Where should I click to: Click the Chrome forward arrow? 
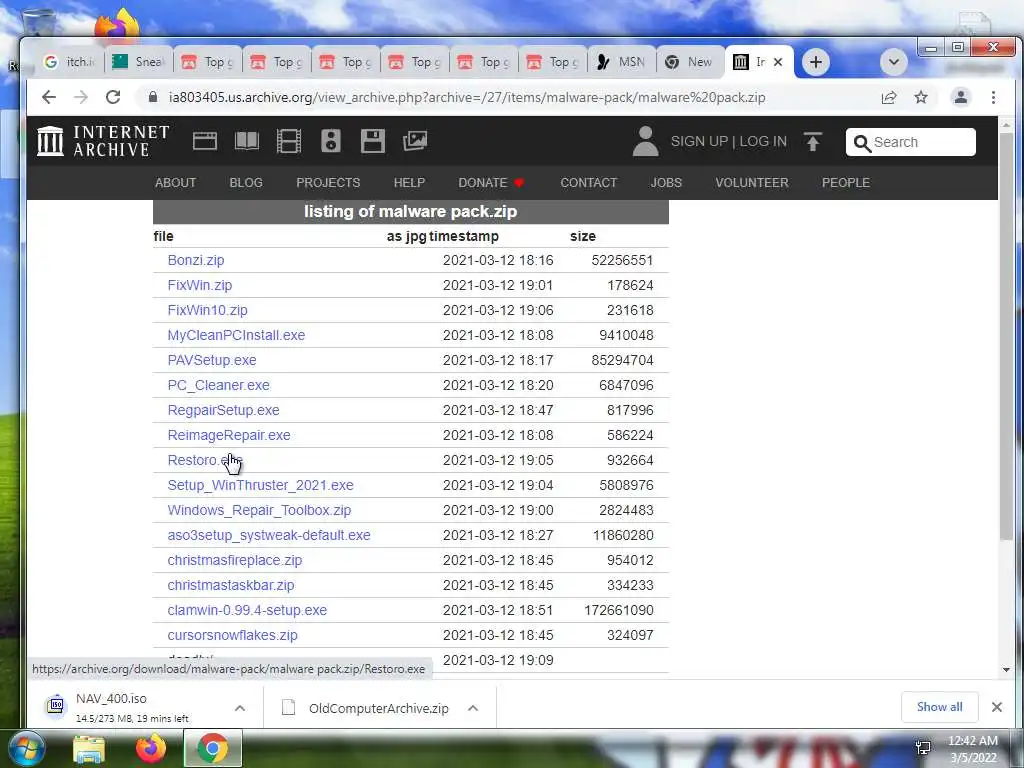click(81, 97)
